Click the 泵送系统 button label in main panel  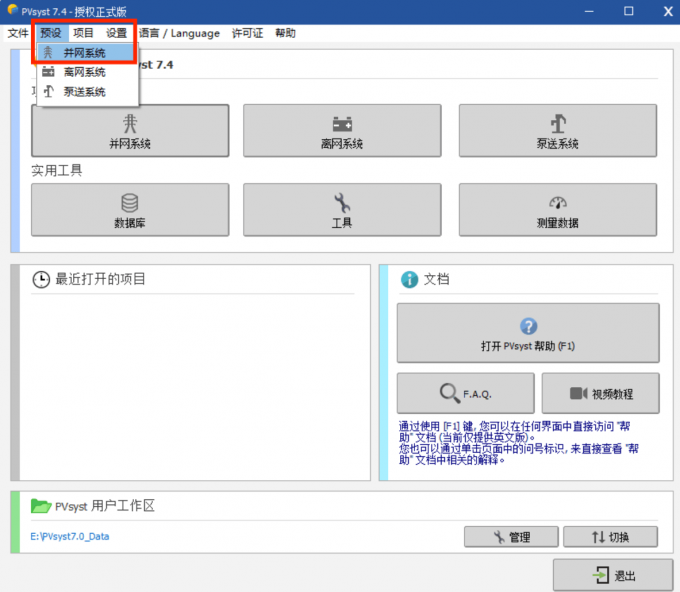(x=558, y=144)
